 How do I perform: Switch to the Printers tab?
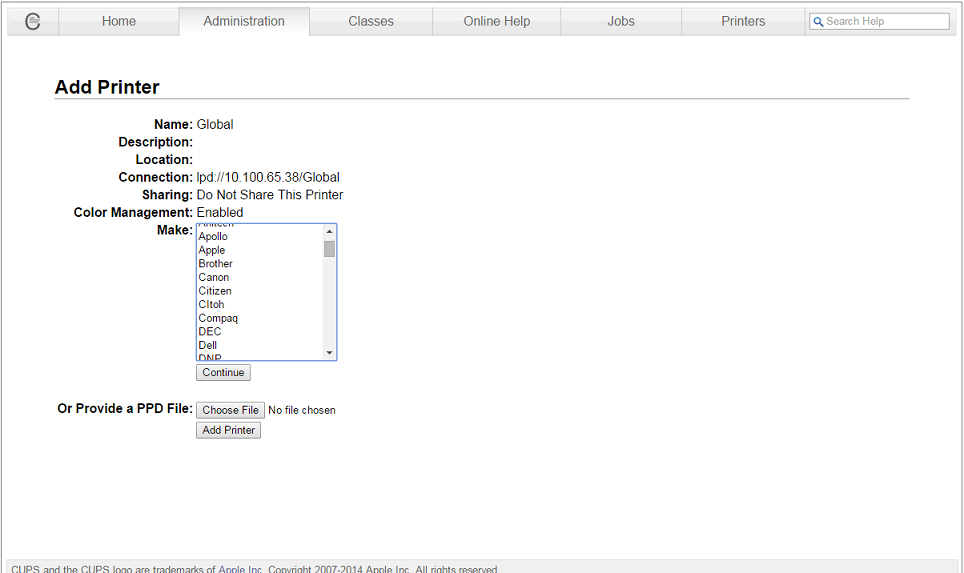(743, 22)
